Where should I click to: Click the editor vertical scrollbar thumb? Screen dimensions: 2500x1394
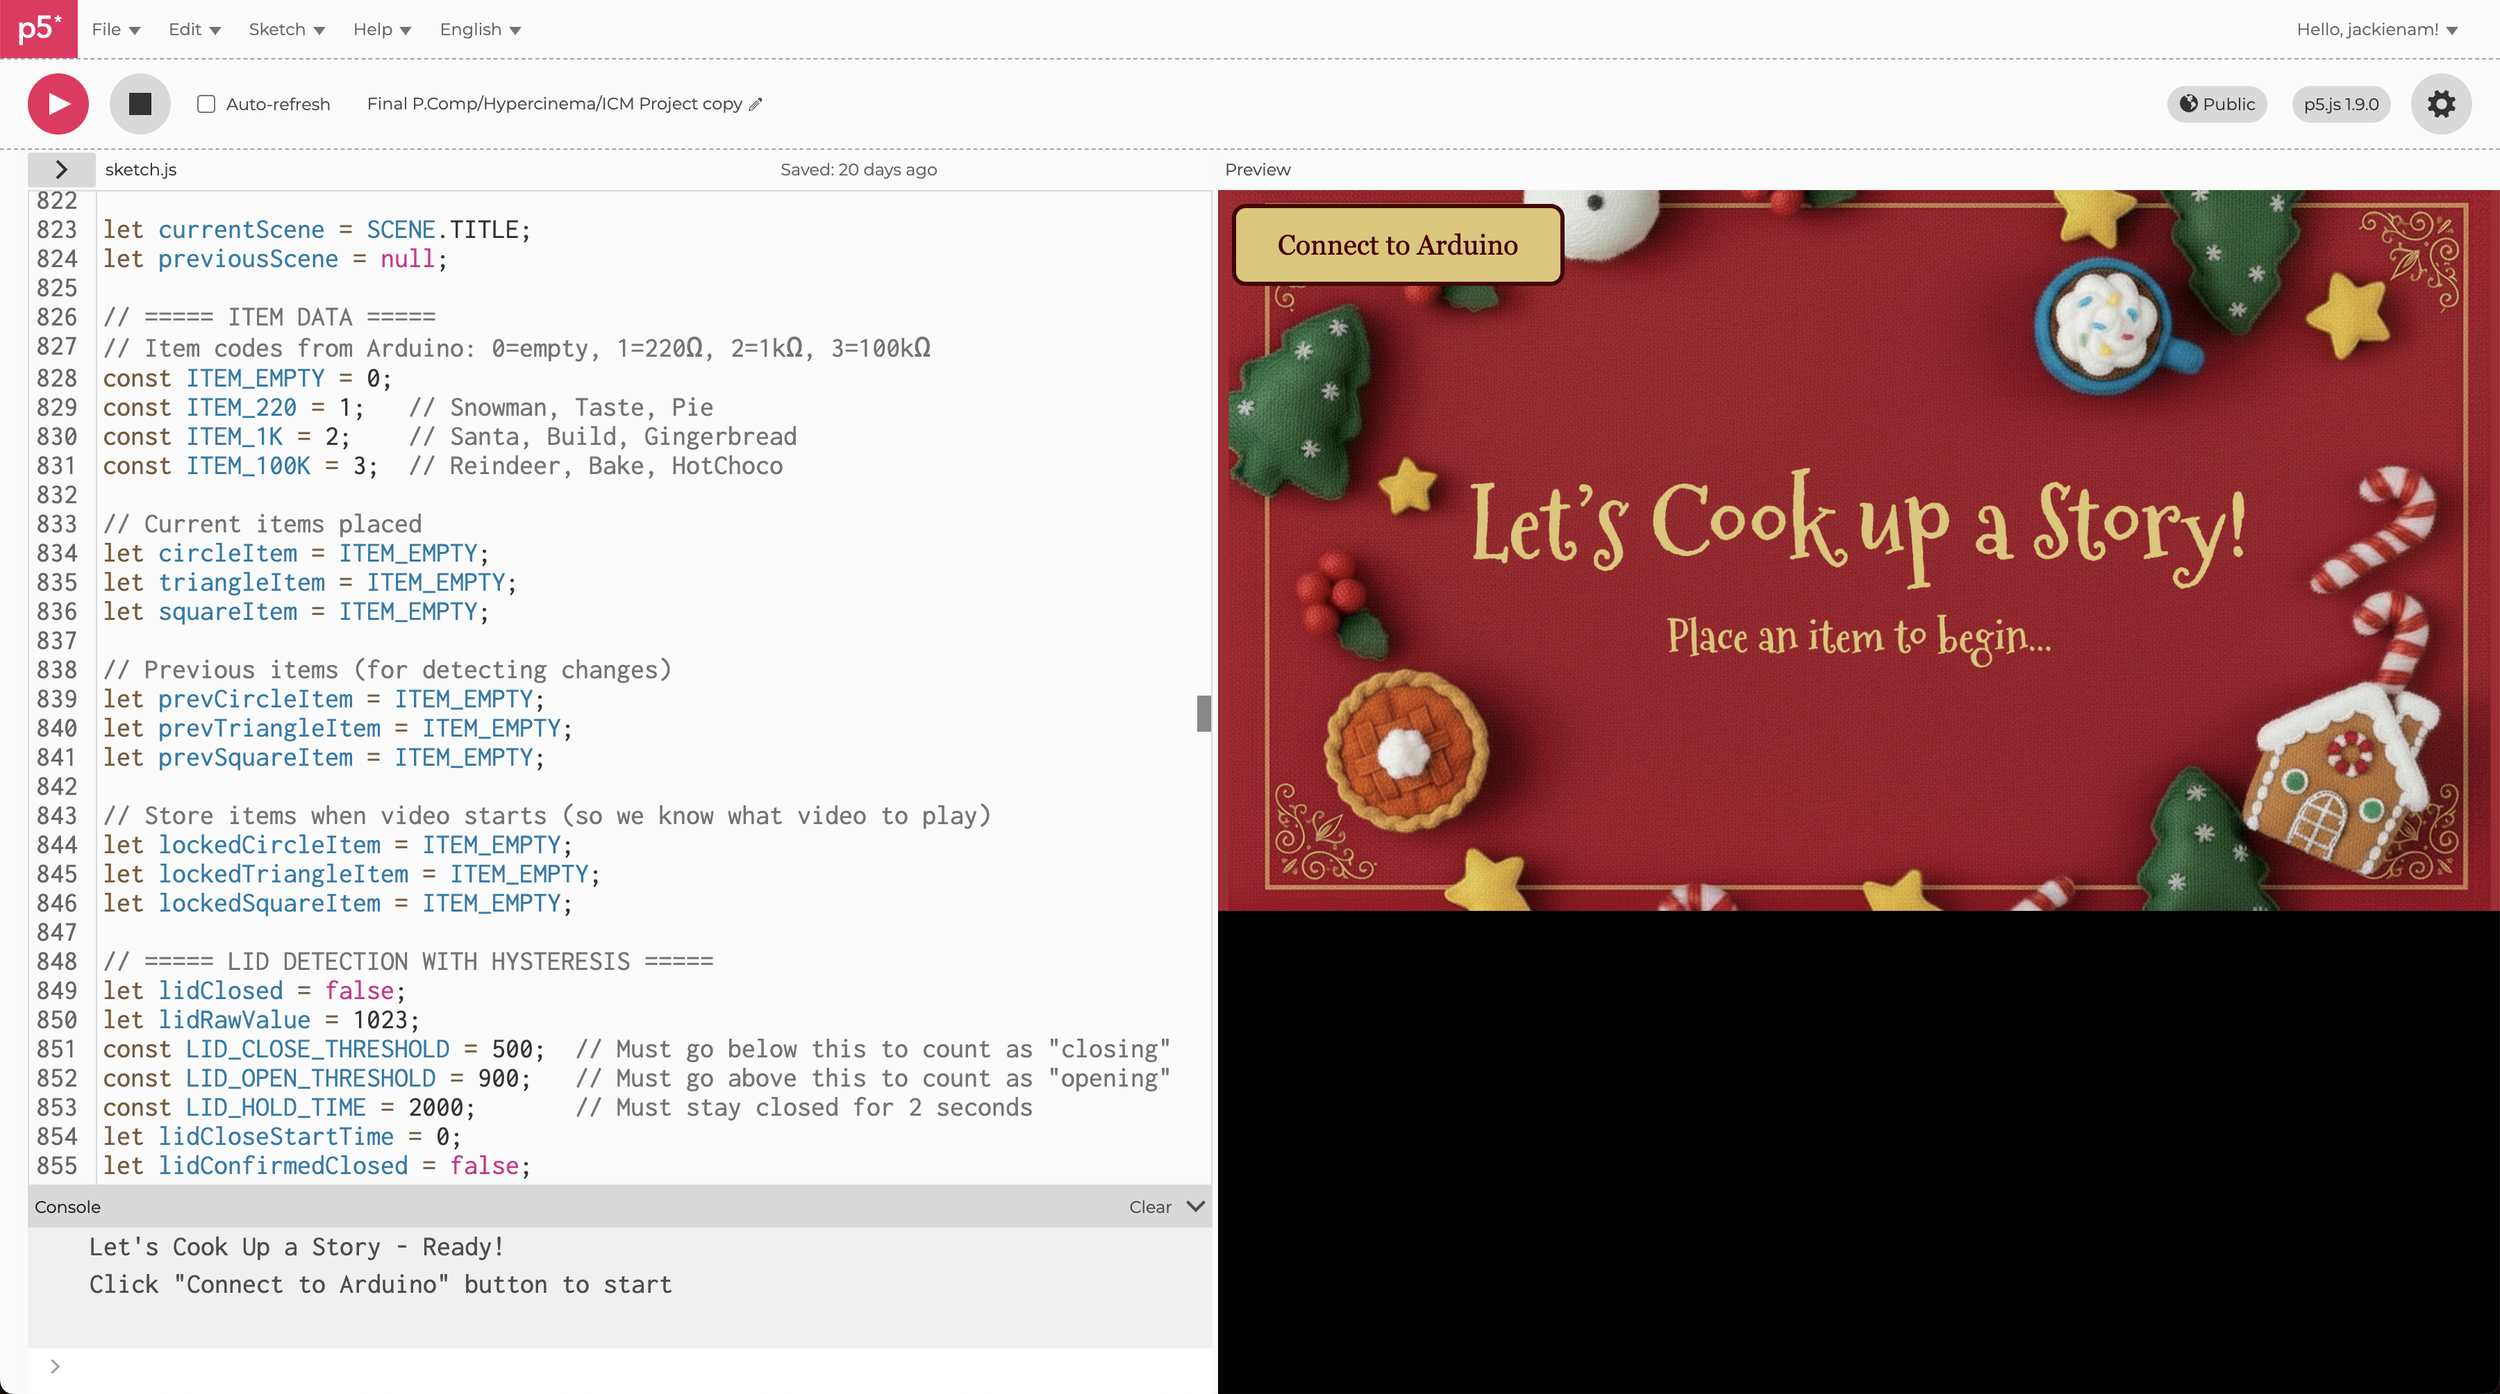click(x=1203, y=713)
